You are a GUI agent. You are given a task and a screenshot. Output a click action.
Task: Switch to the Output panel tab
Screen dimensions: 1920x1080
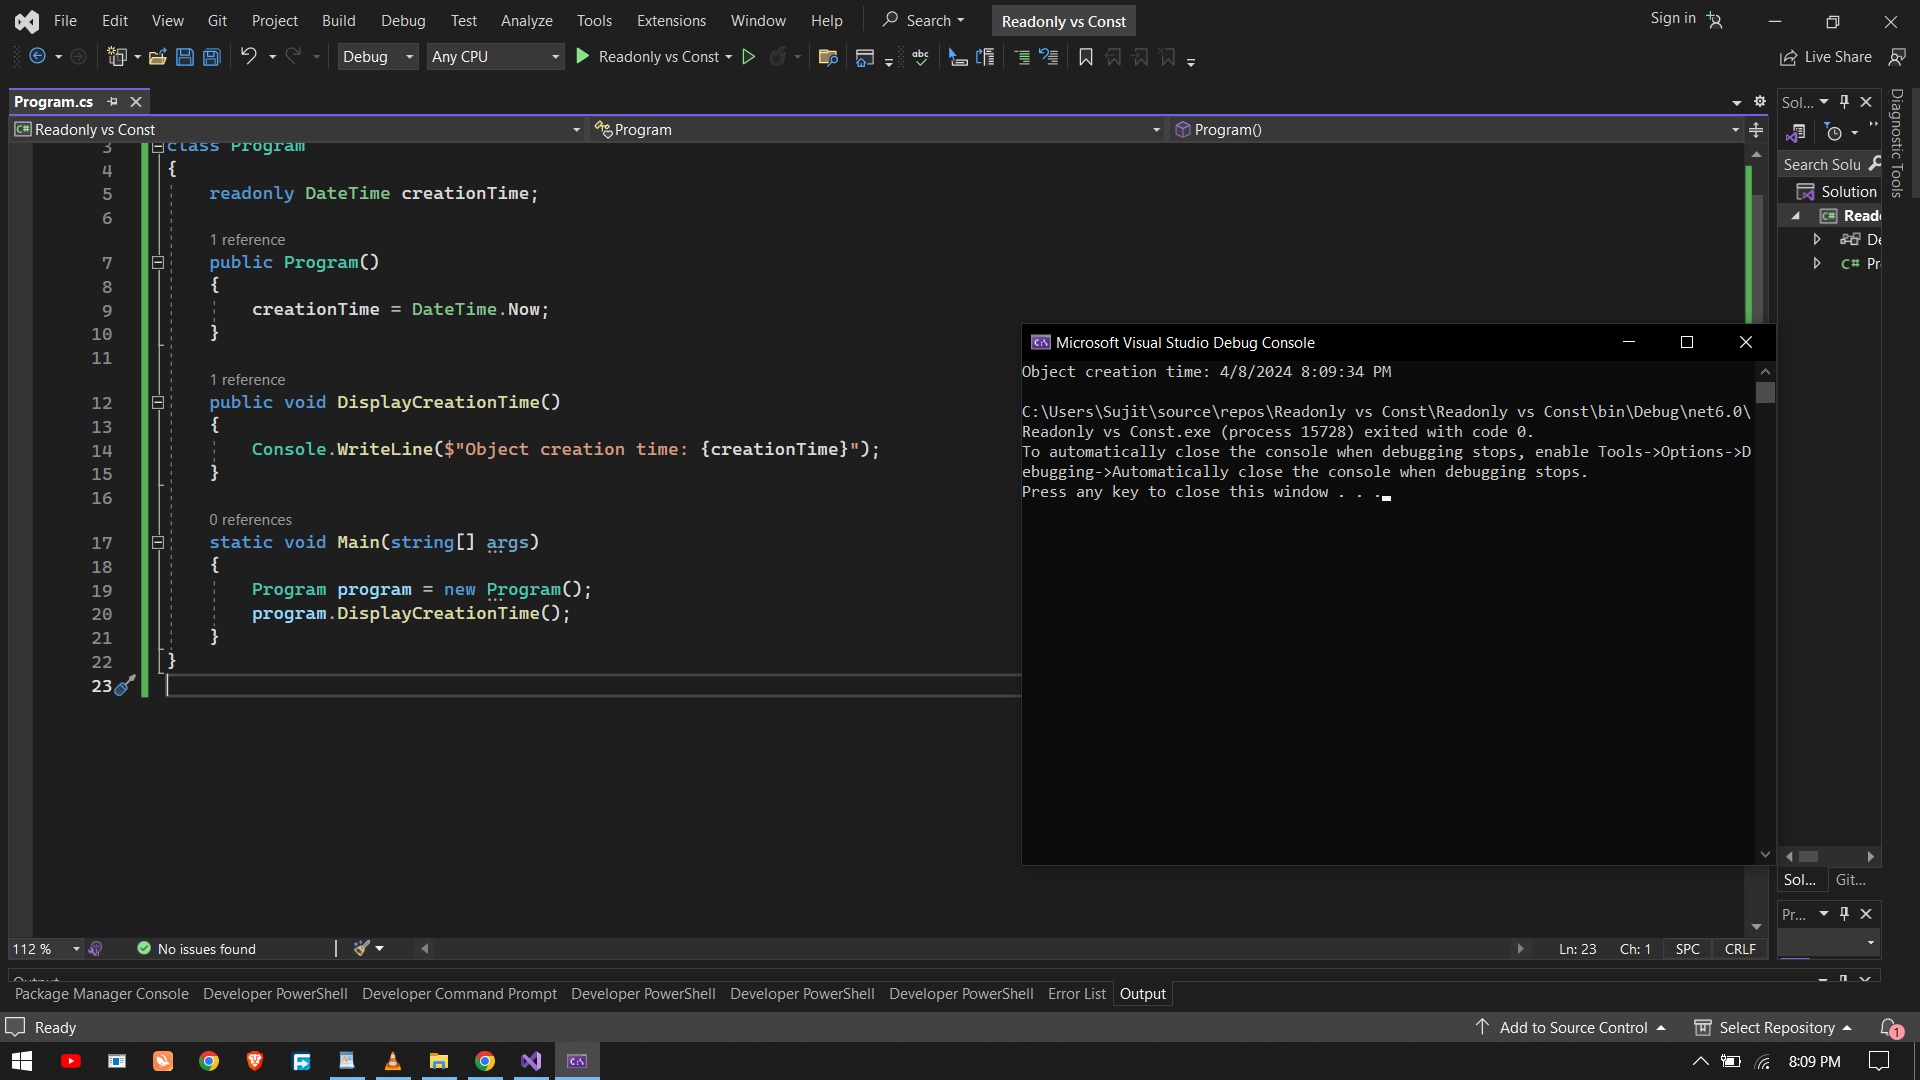pos(1142,993)
